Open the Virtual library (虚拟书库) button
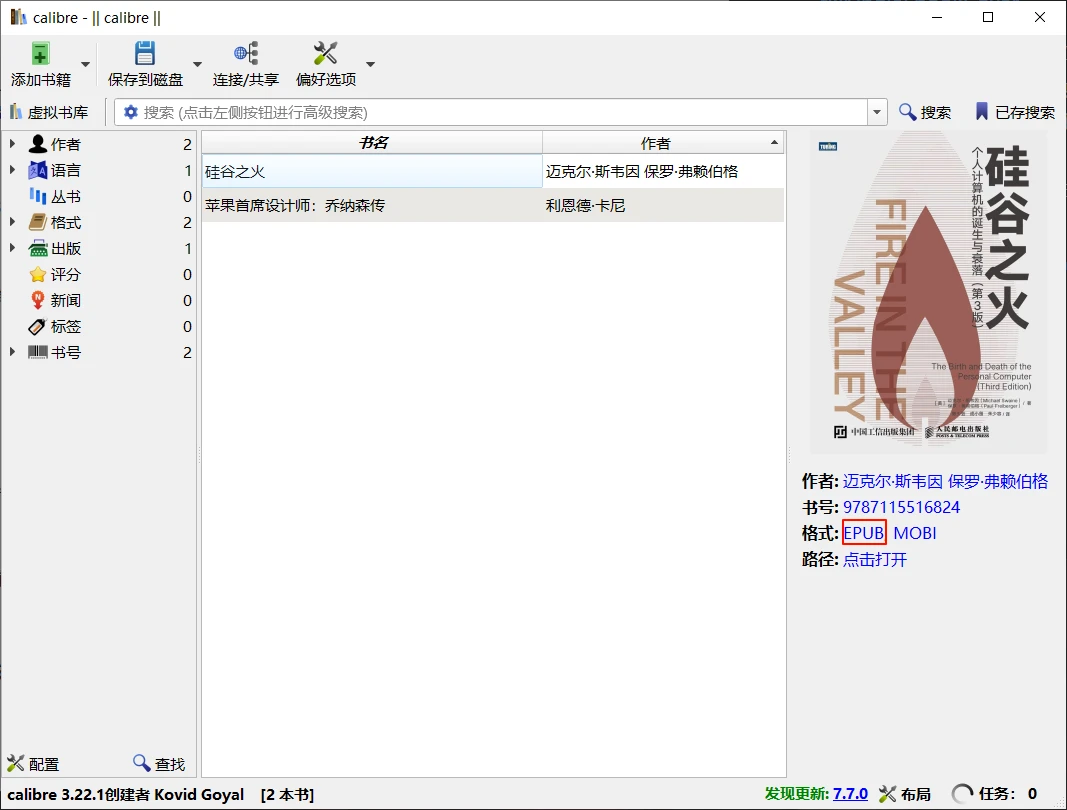This screenshot has width=1067, height=810. (x=49, y=112)
